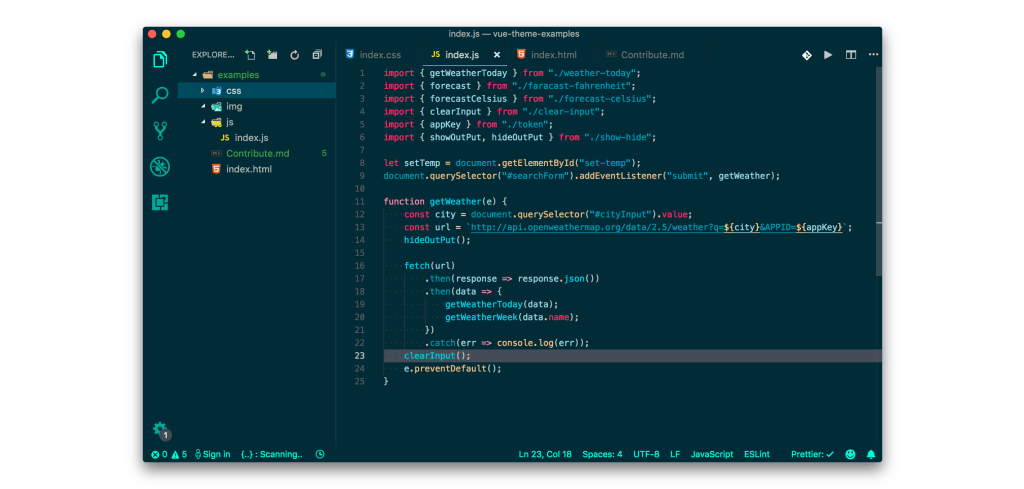This screenshot has width=1024, height=489.
Task: Click '"./weather-today"' string on line 1
Action: (x=590, y=73)
